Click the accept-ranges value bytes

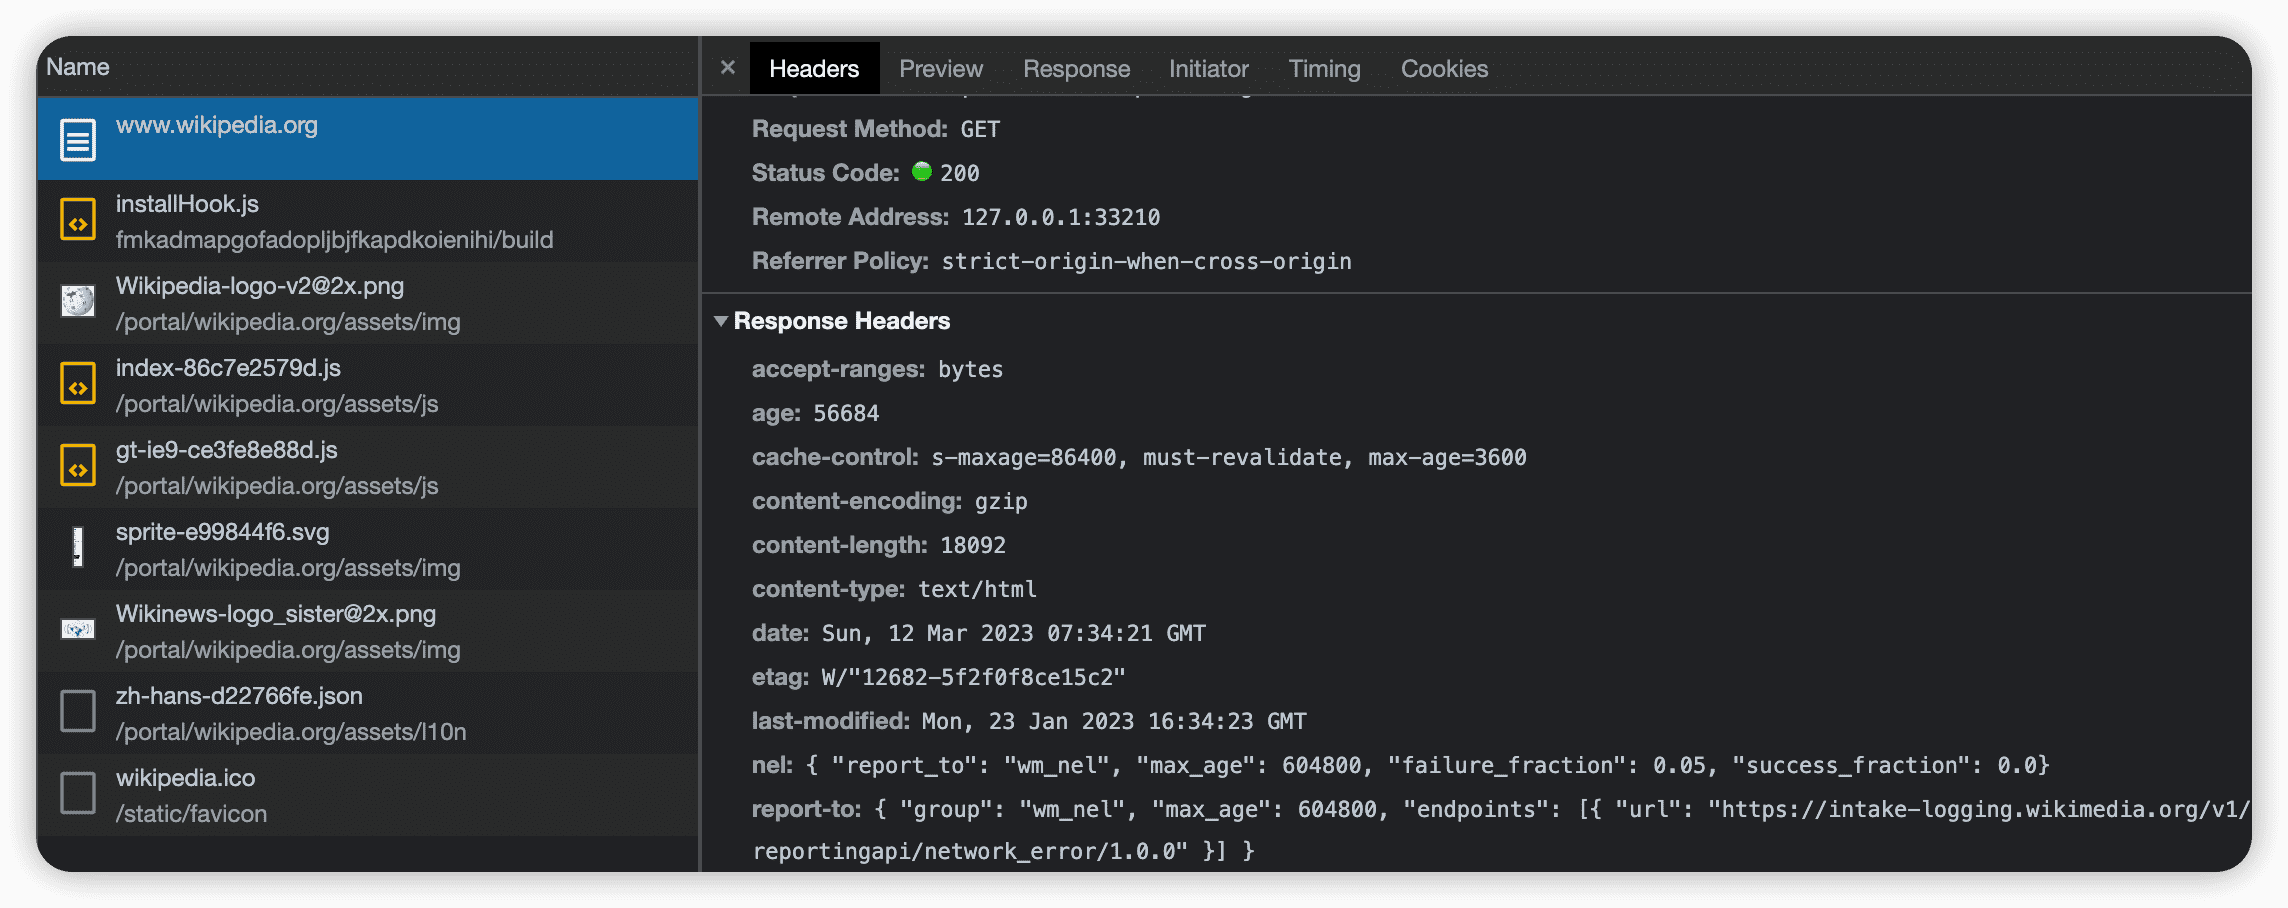point(970,369)
